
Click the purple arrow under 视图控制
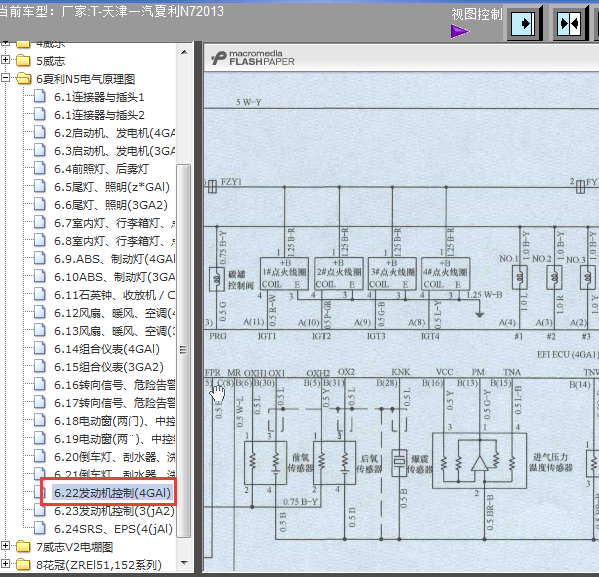pos(460,31)
